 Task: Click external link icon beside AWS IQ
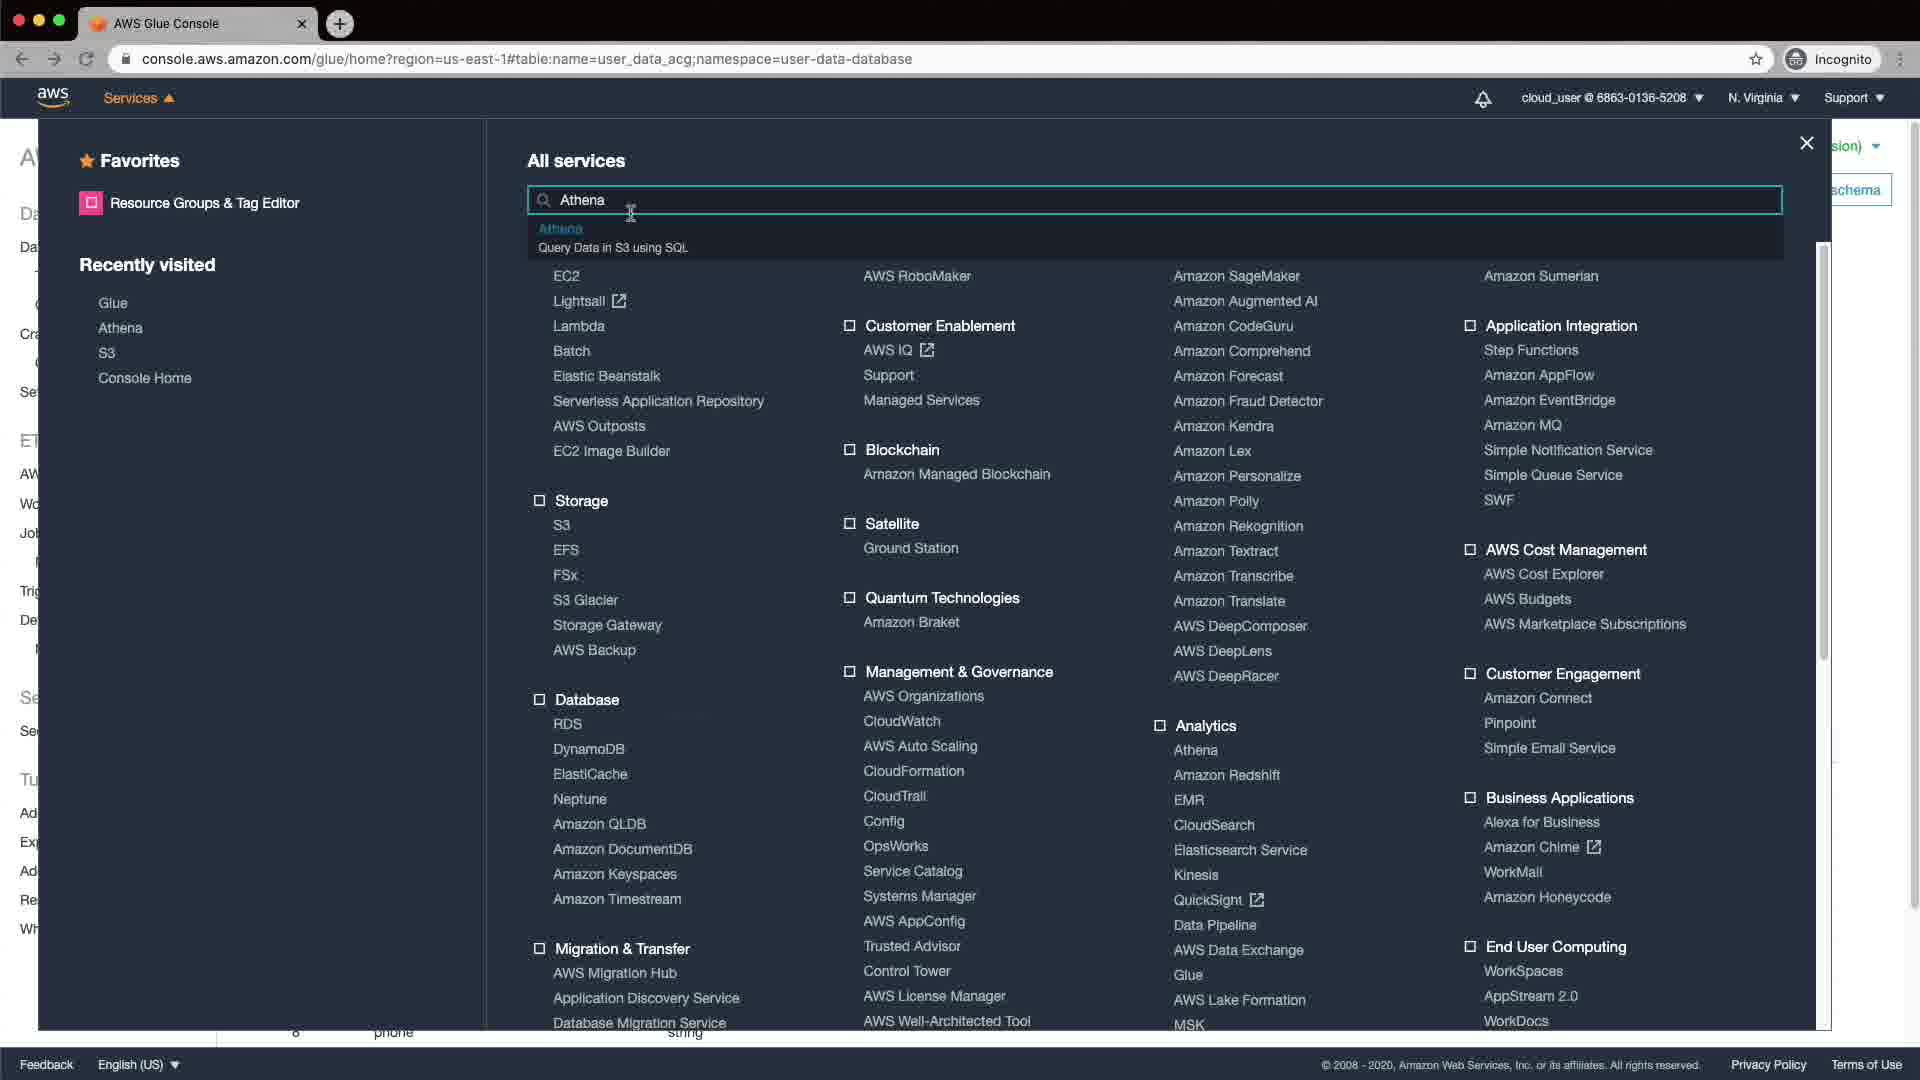coord(927,350)
